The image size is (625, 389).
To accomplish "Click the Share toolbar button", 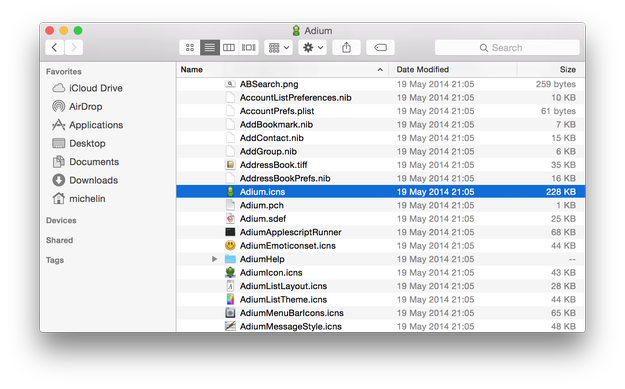I will [x=346, y=48].
